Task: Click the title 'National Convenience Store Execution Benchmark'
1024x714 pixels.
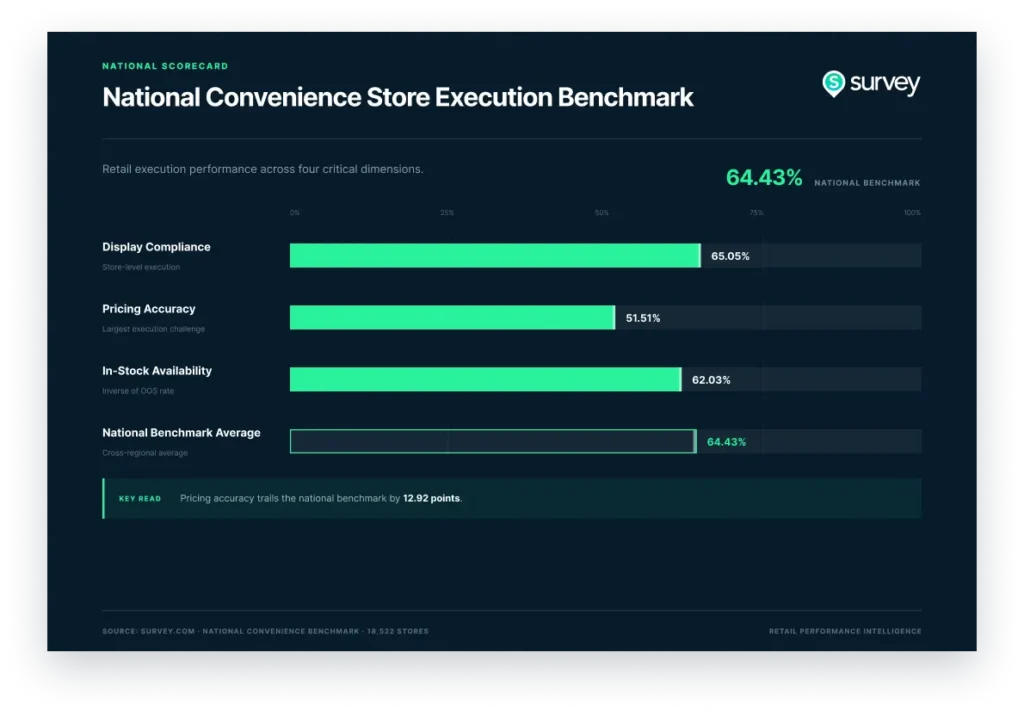Action: [398, 97]
